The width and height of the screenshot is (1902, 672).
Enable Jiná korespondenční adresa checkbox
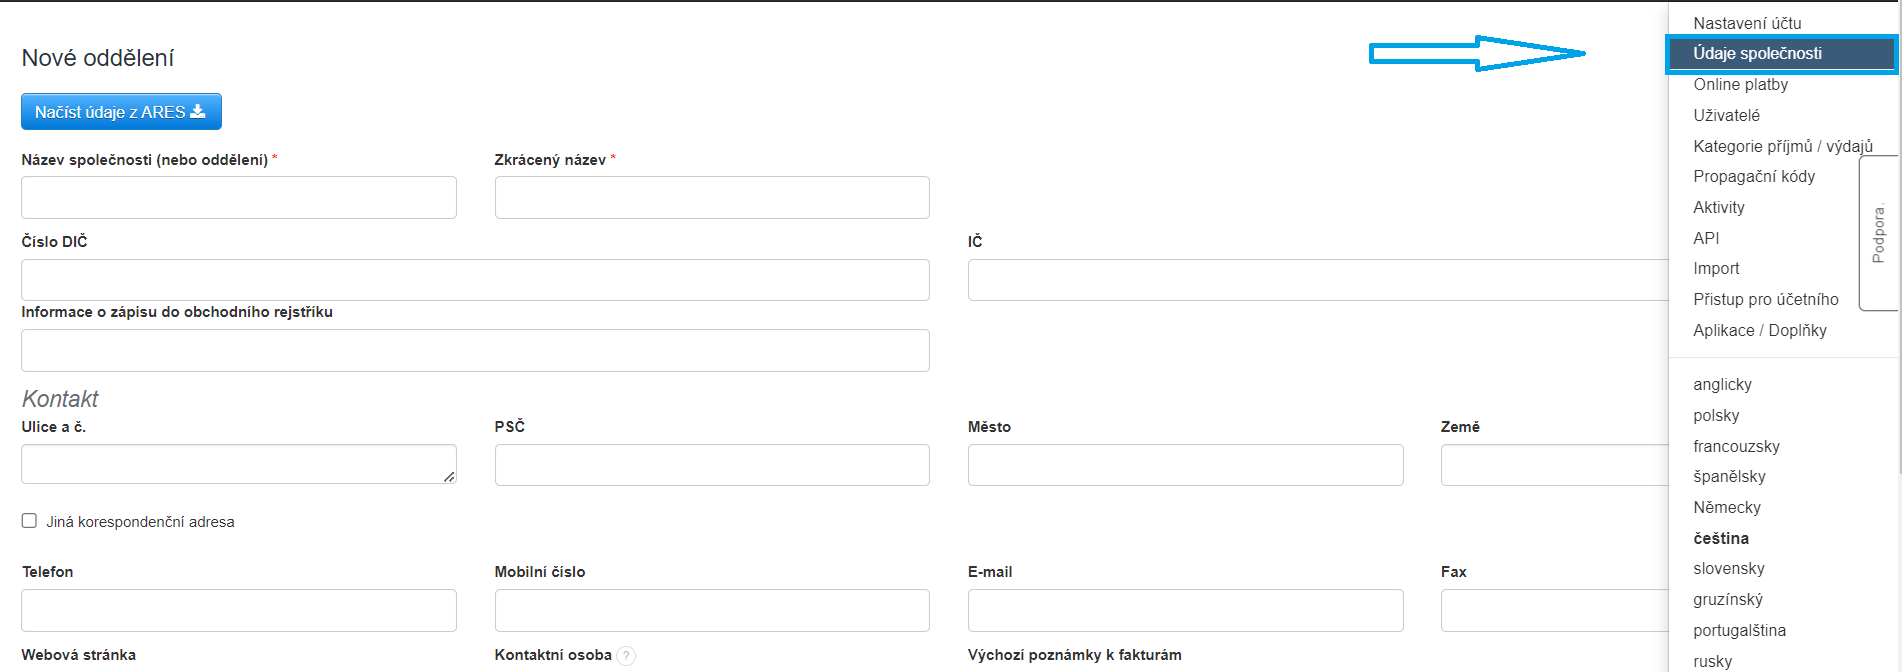pos(30,521)
